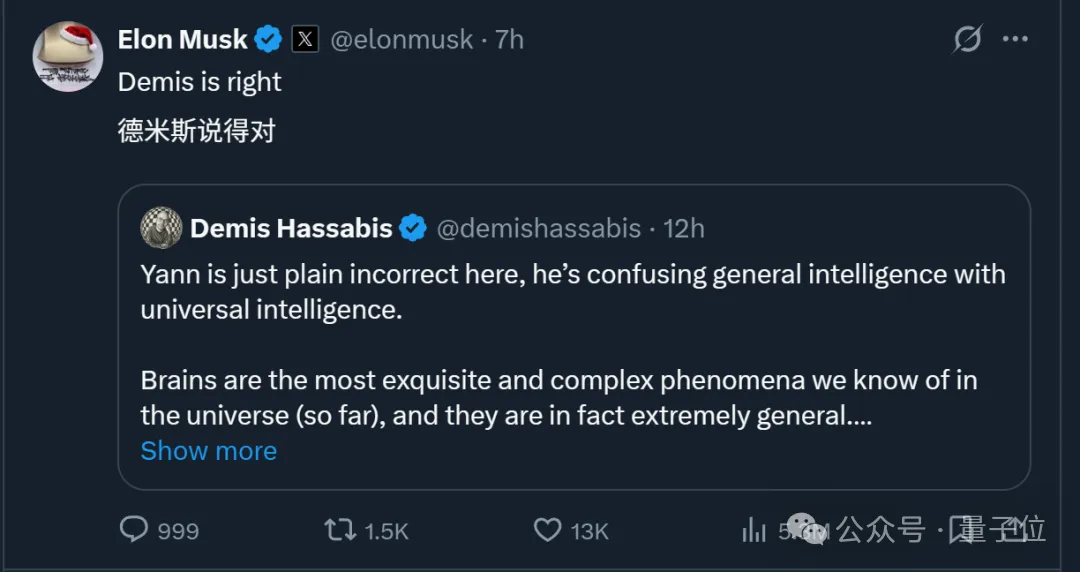1080x572 pixels.
Task: Open view analytics bar chart icon
Action: 753,530
